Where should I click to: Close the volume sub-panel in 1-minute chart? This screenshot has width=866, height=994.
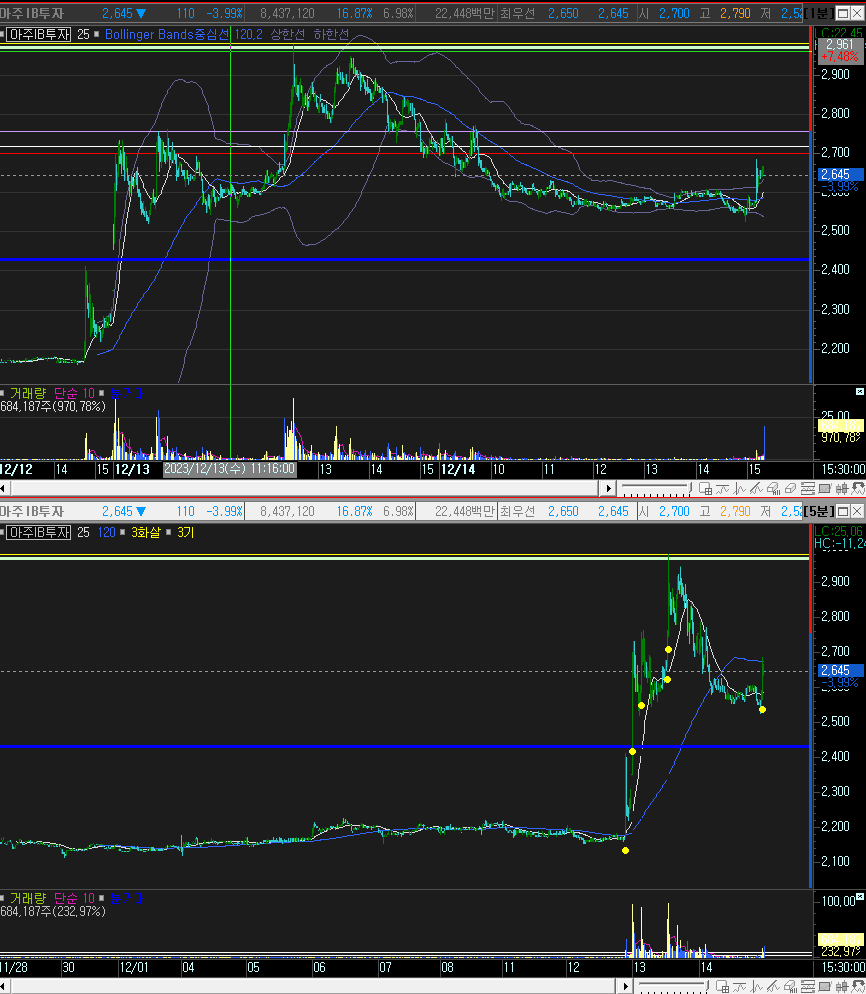tap(860, 392)
